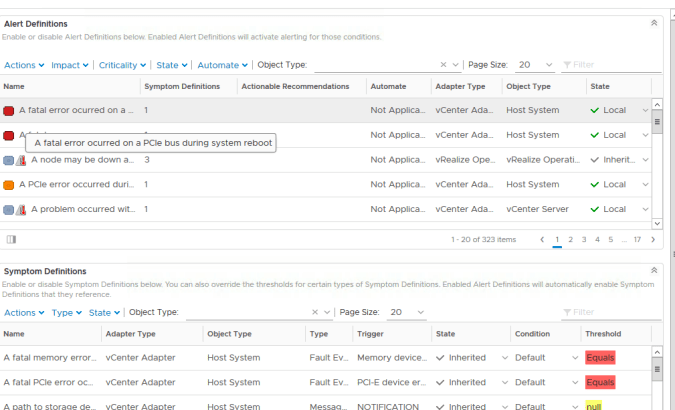Viewport: 675px width, 410px height.
Task: Click orange criticality icon of PCIe error alert
Action: [x=9, y=185]
